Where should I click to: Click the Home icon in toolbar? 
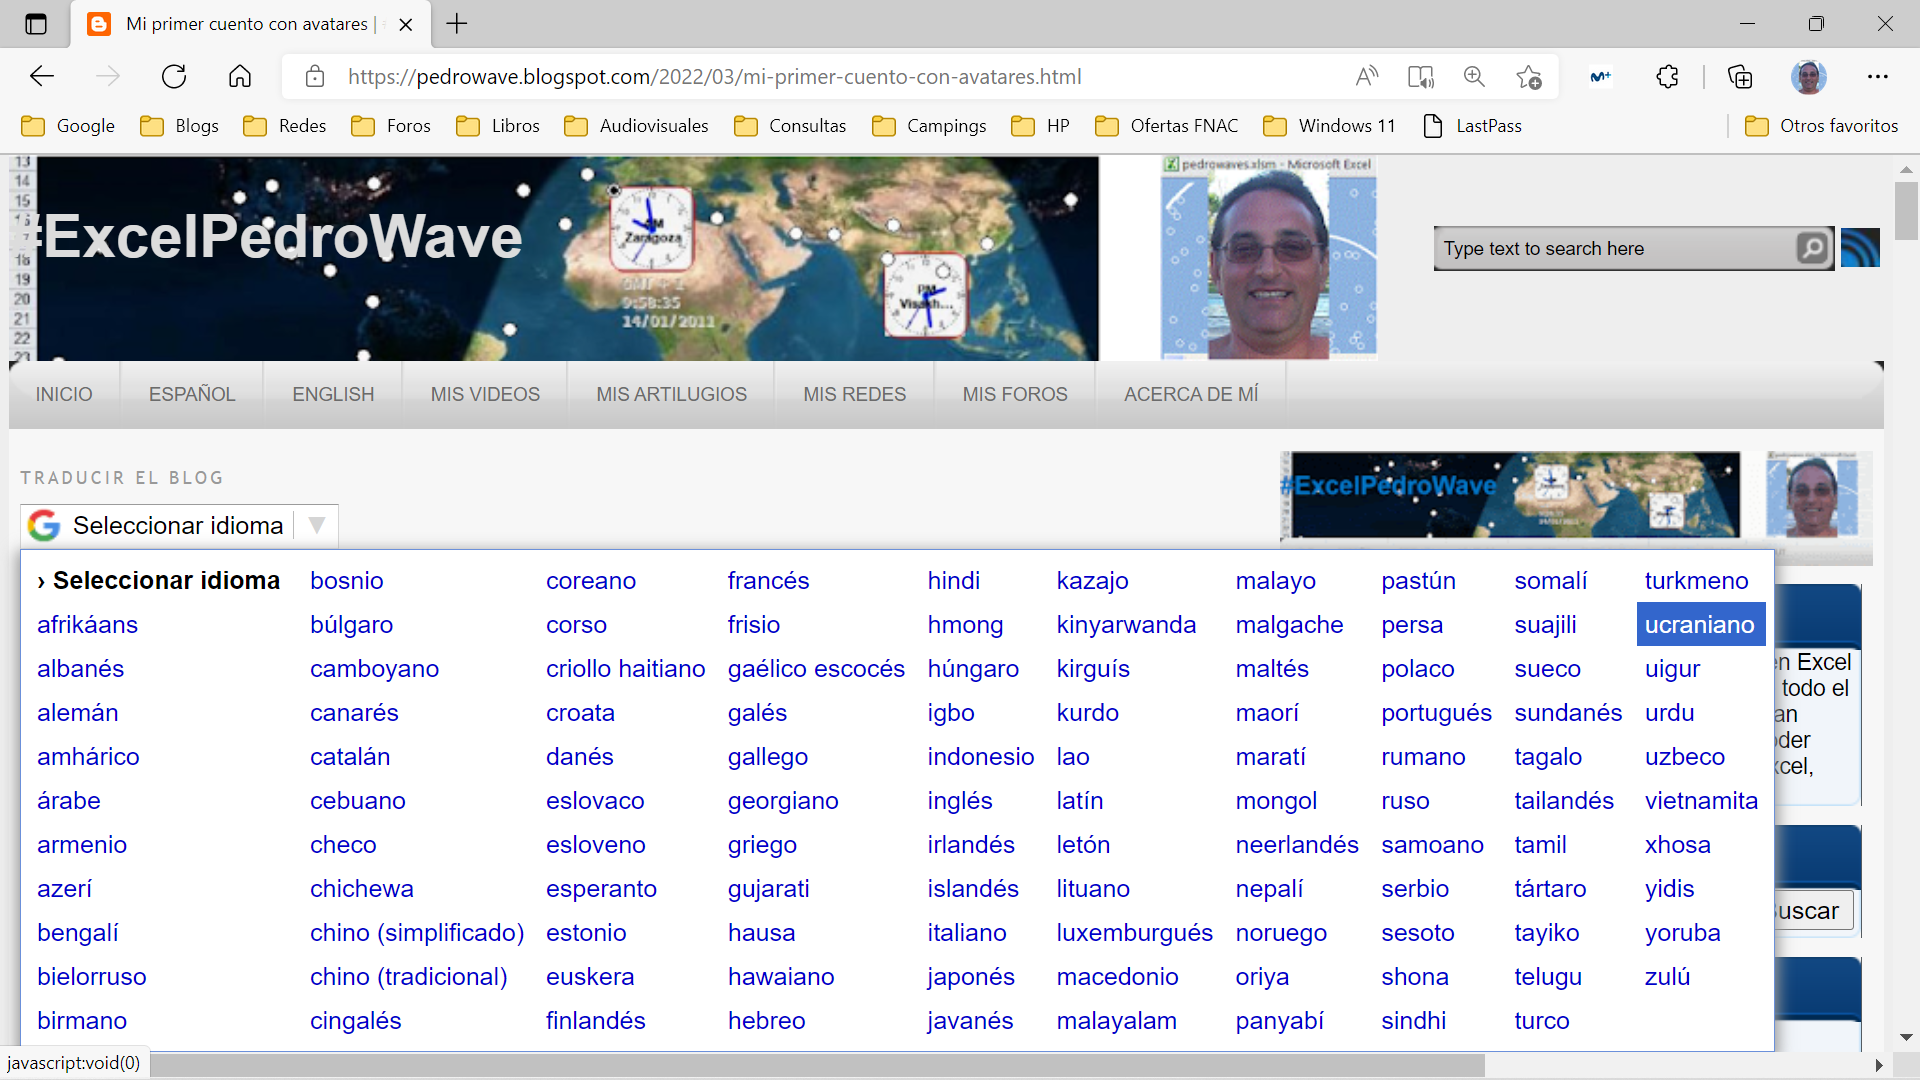click(x=240, y=77)
